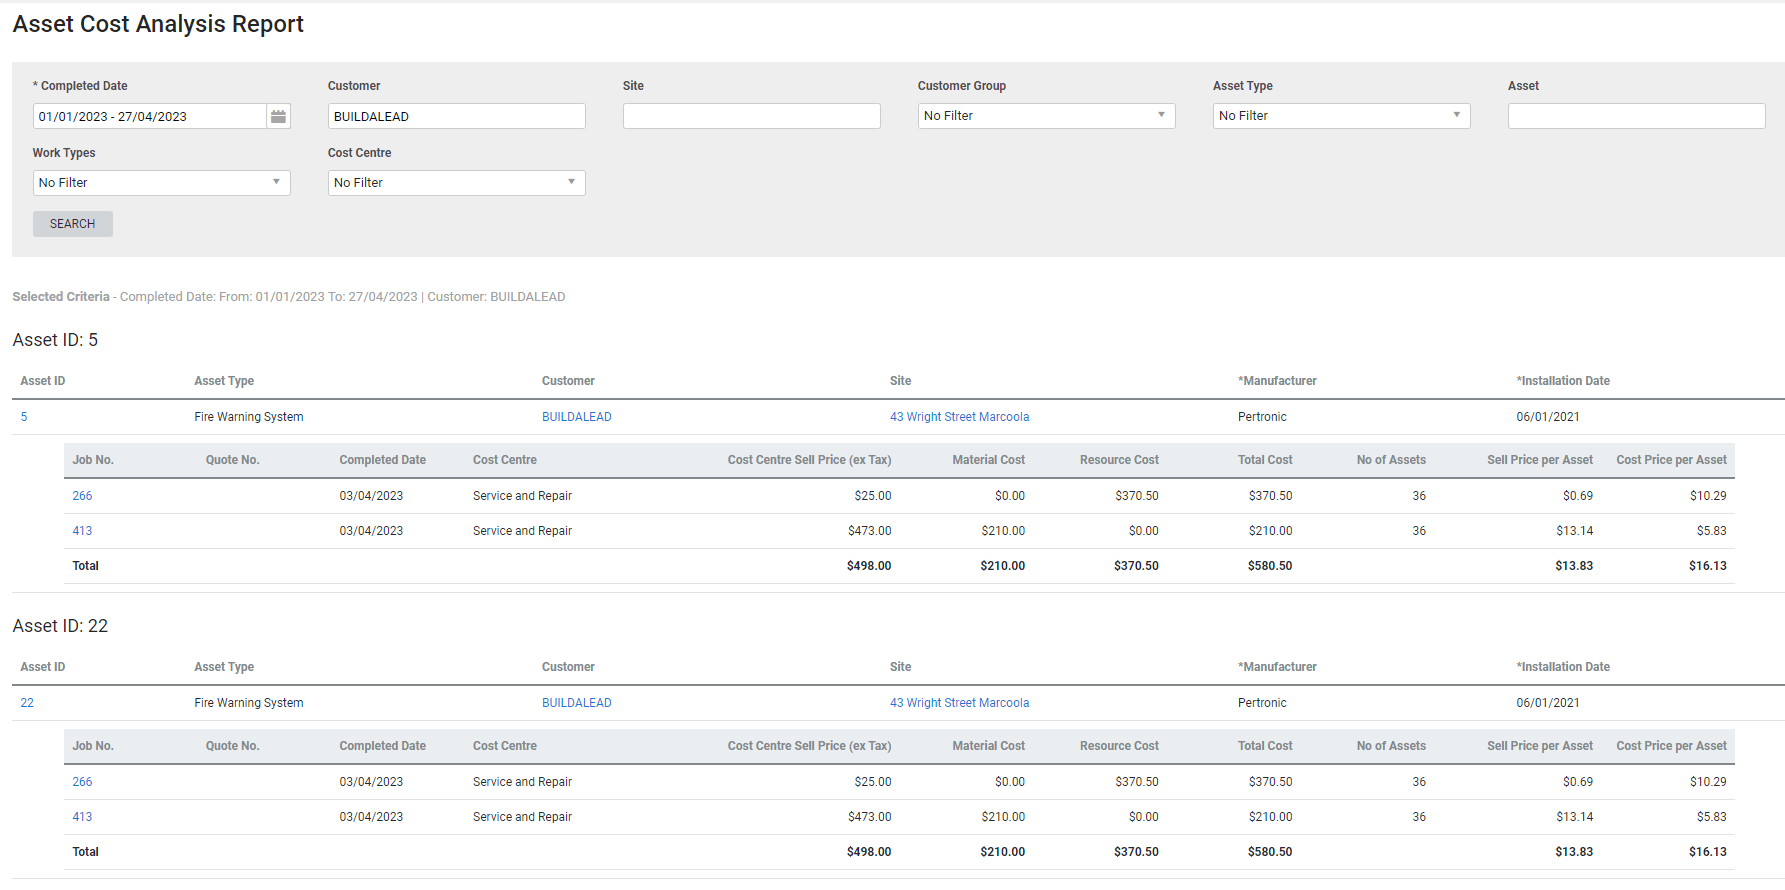Image resolution: width=1785 pixels, height=890 pixels.
Task: Open 43 Wright Street Marcoola site under Asset 5
Action: tap(959, 417)
